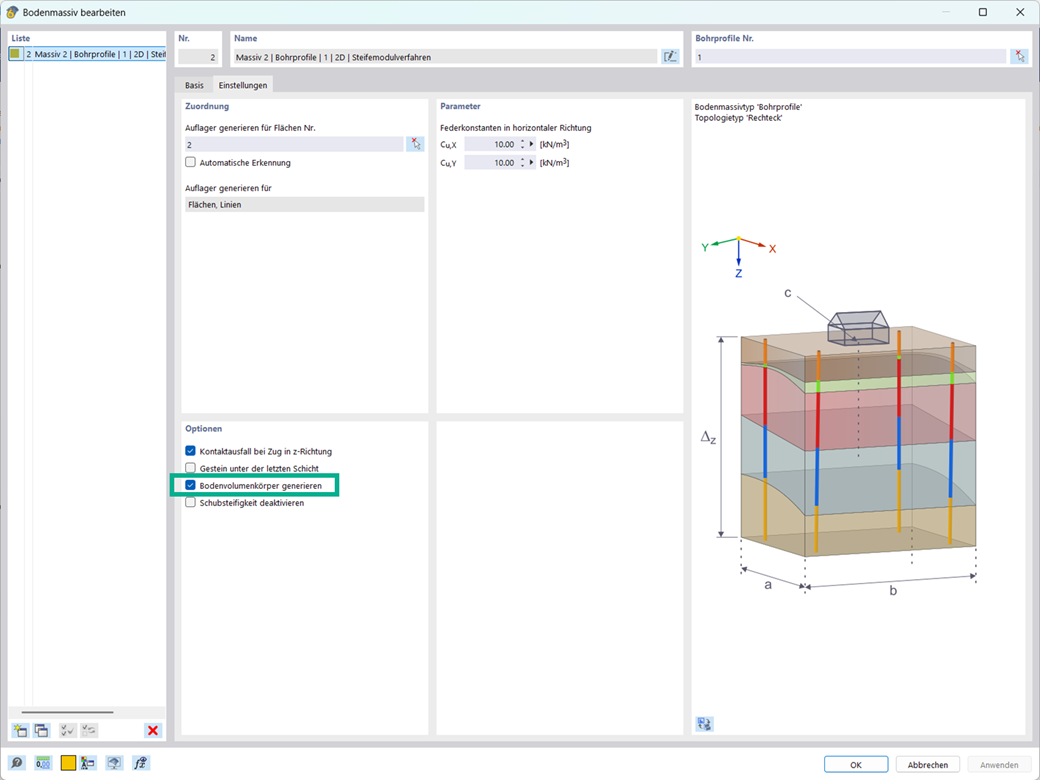The image size is (1040, 780).
Task: Click the Cu,X spinner arrows
Action: coord(523,144)
